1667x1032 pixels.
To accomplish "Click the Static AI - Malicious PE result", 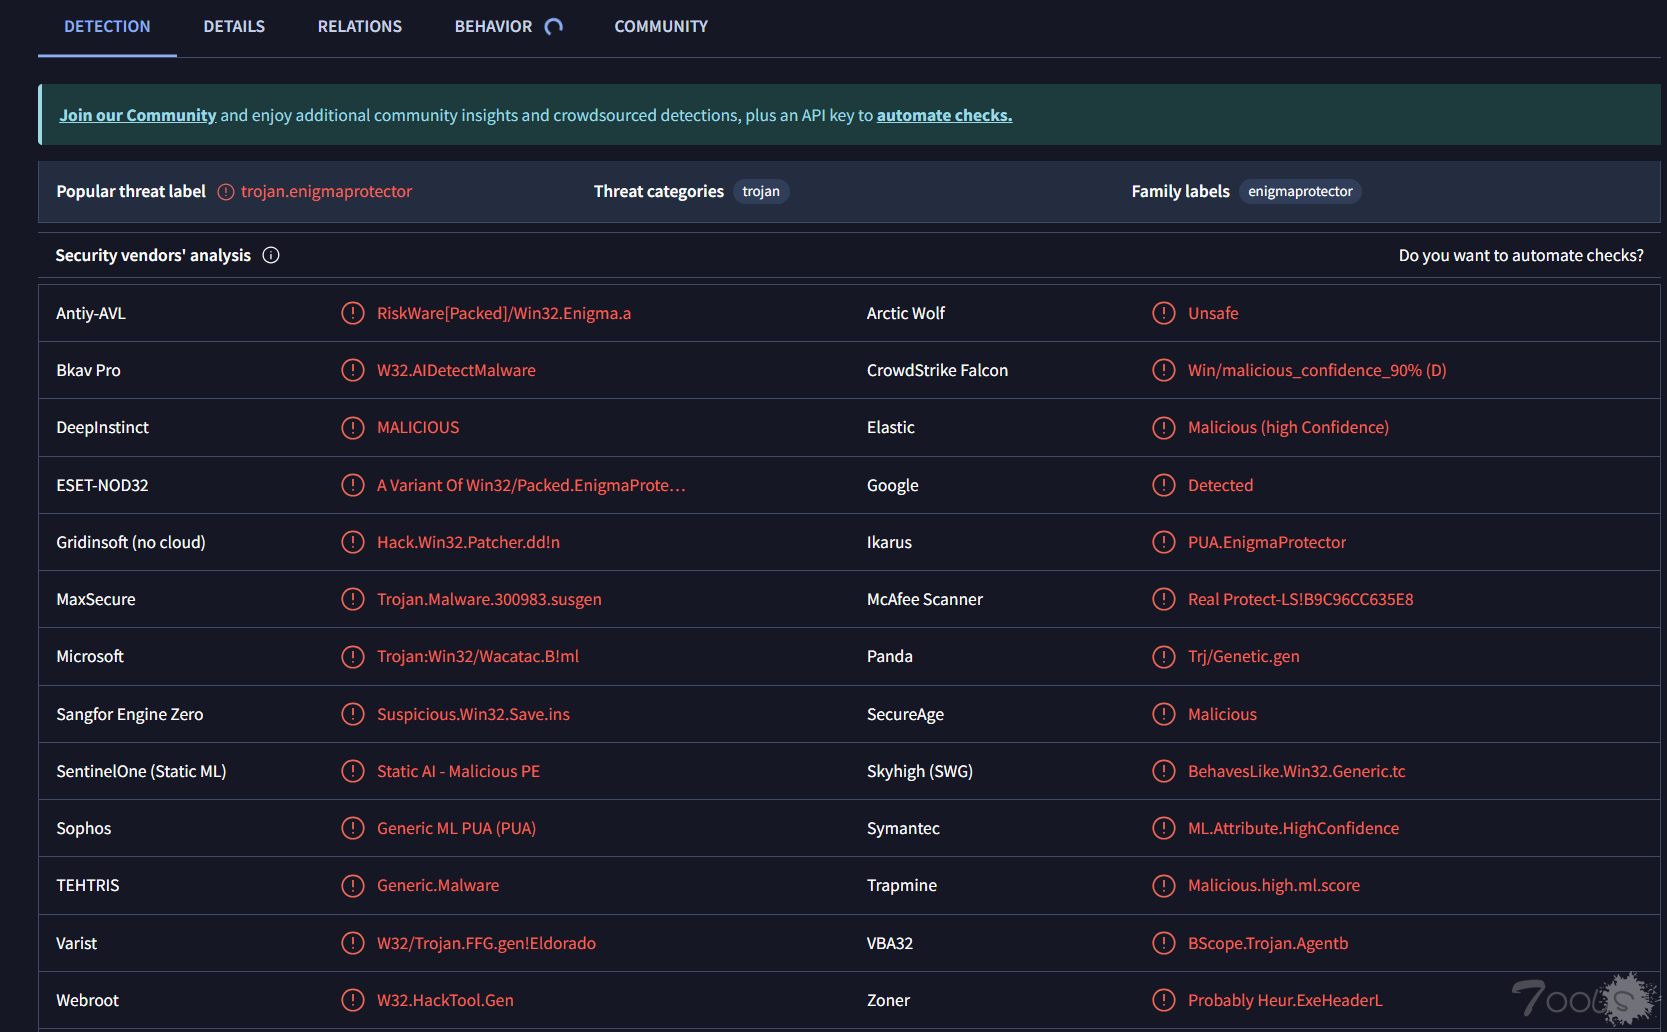I will coord(458,771).
